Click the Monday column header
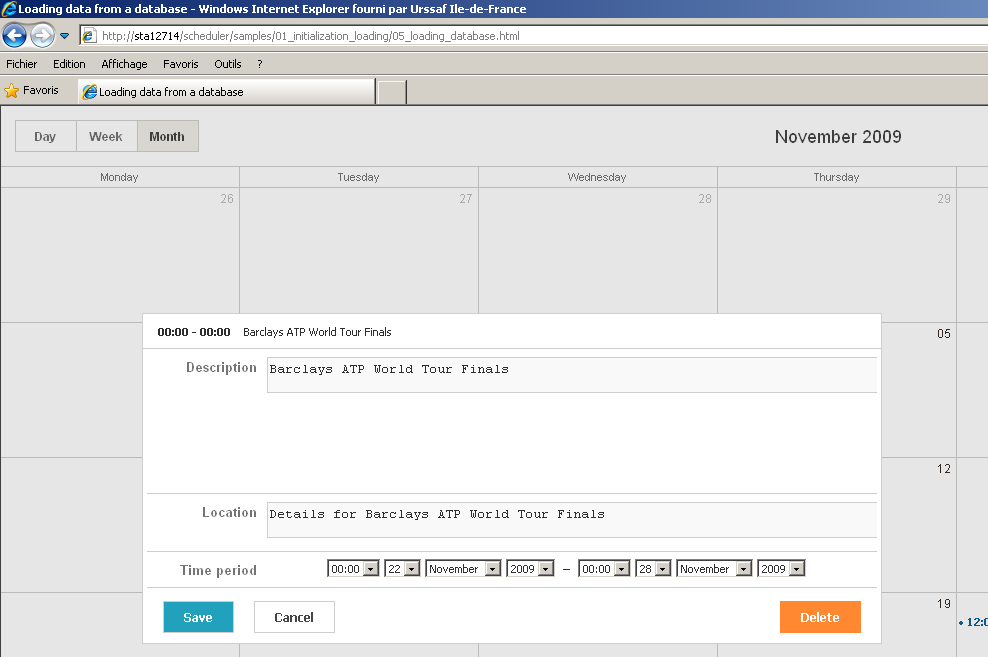This screenshot has height=657, width=988. coord(119,177)
